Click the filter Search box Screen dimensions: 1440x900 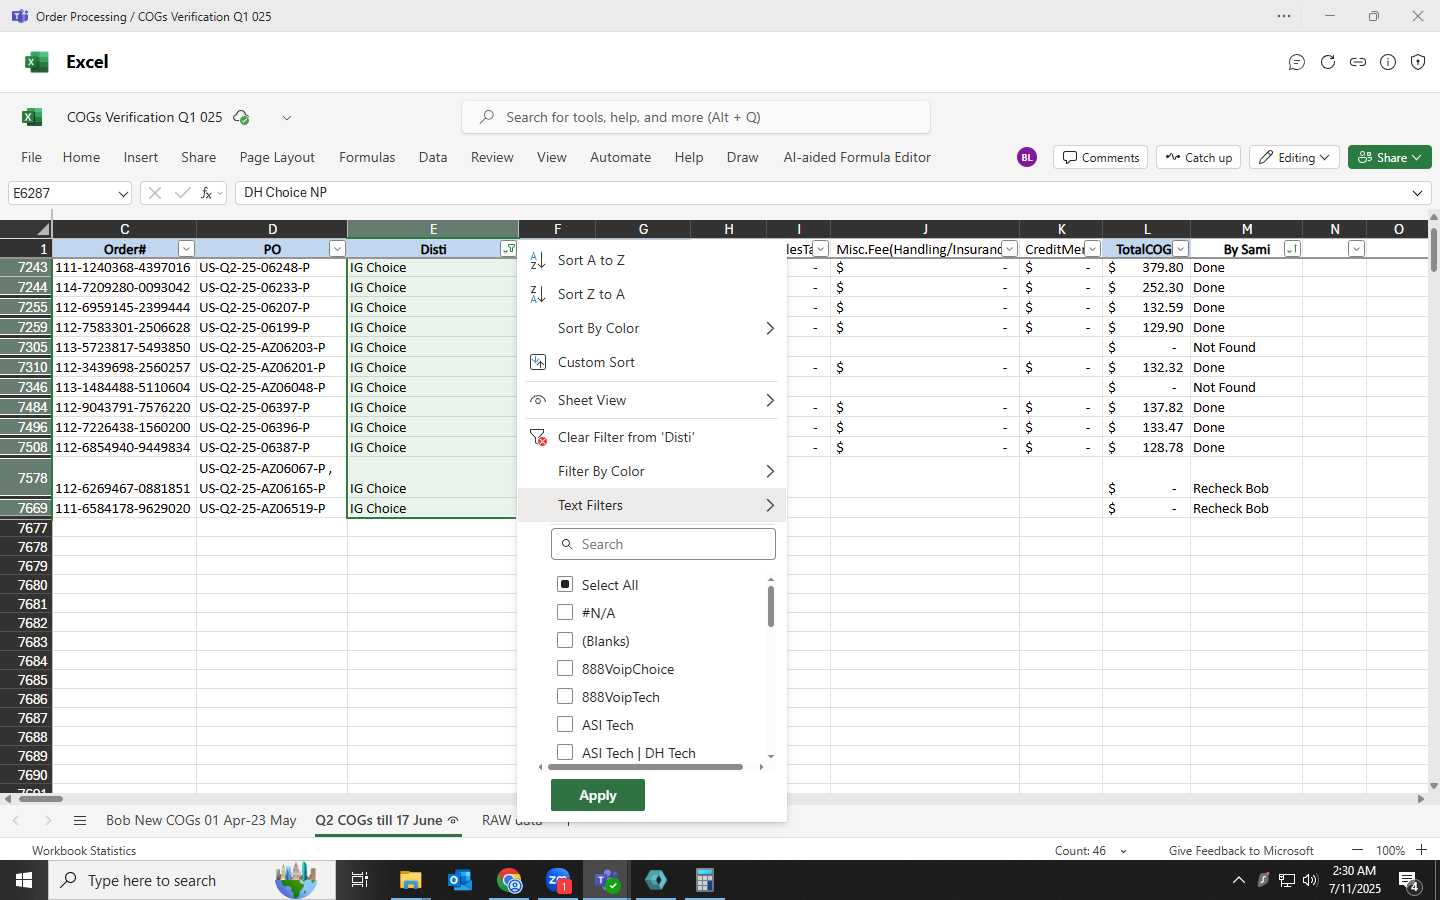[663, 544]
